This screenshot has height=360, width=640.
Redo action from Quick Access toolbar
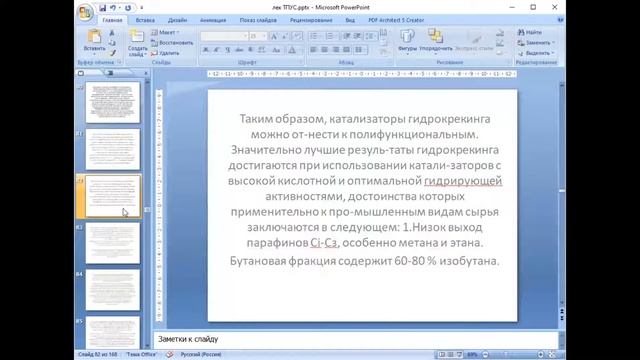click(x=128, y=8)
